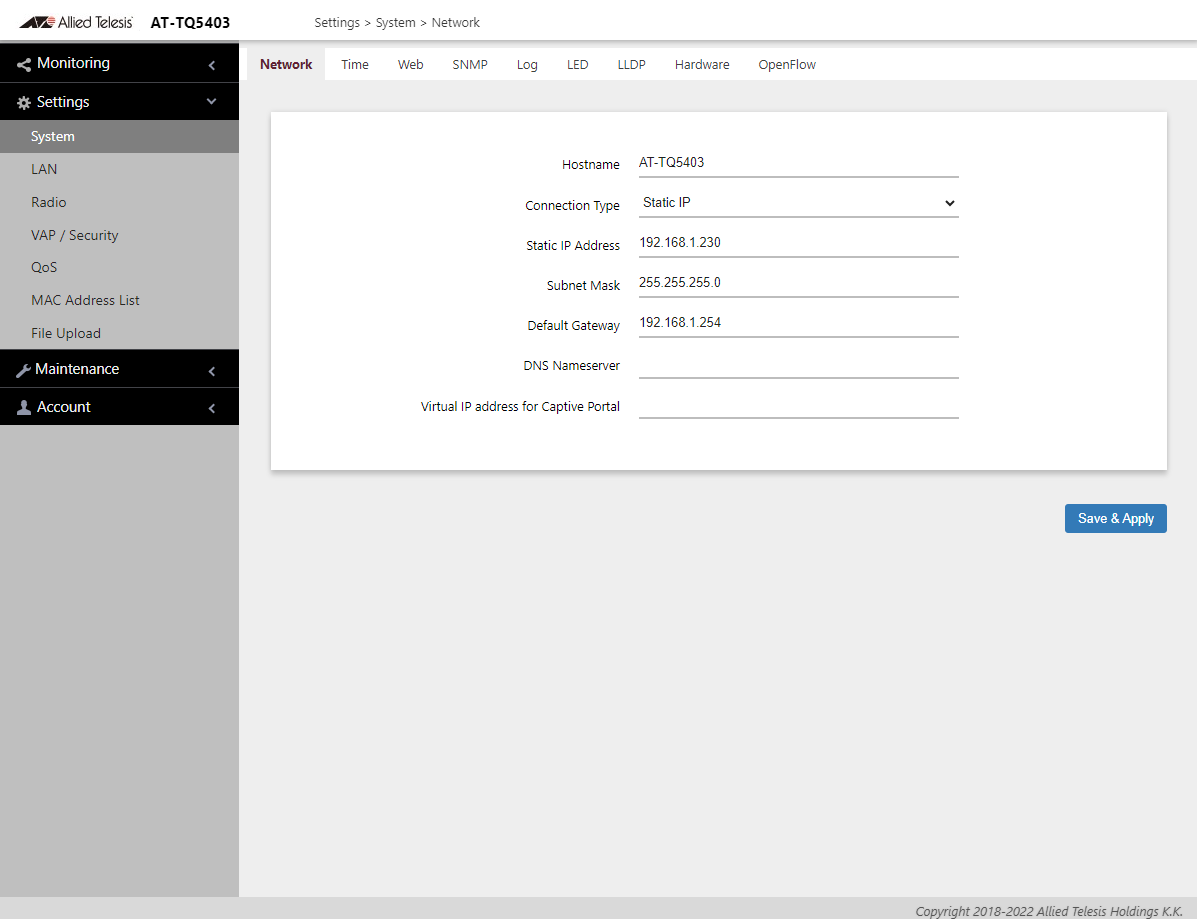
Task: Switch to the OpenFlow tab
Action: coord(787,65)
